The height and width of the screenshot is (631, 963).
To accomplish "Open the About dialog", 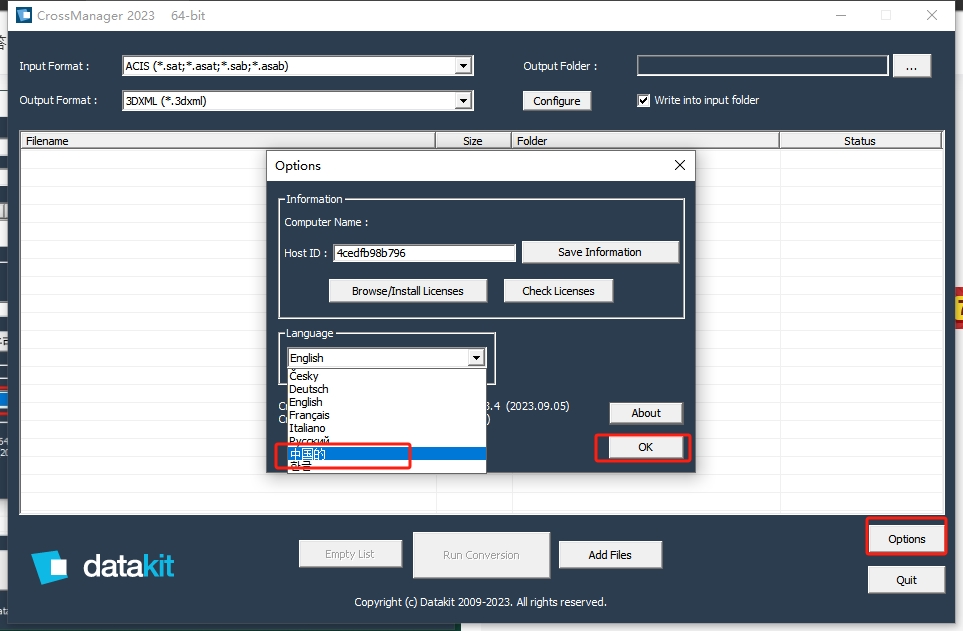I will point(645,413).
